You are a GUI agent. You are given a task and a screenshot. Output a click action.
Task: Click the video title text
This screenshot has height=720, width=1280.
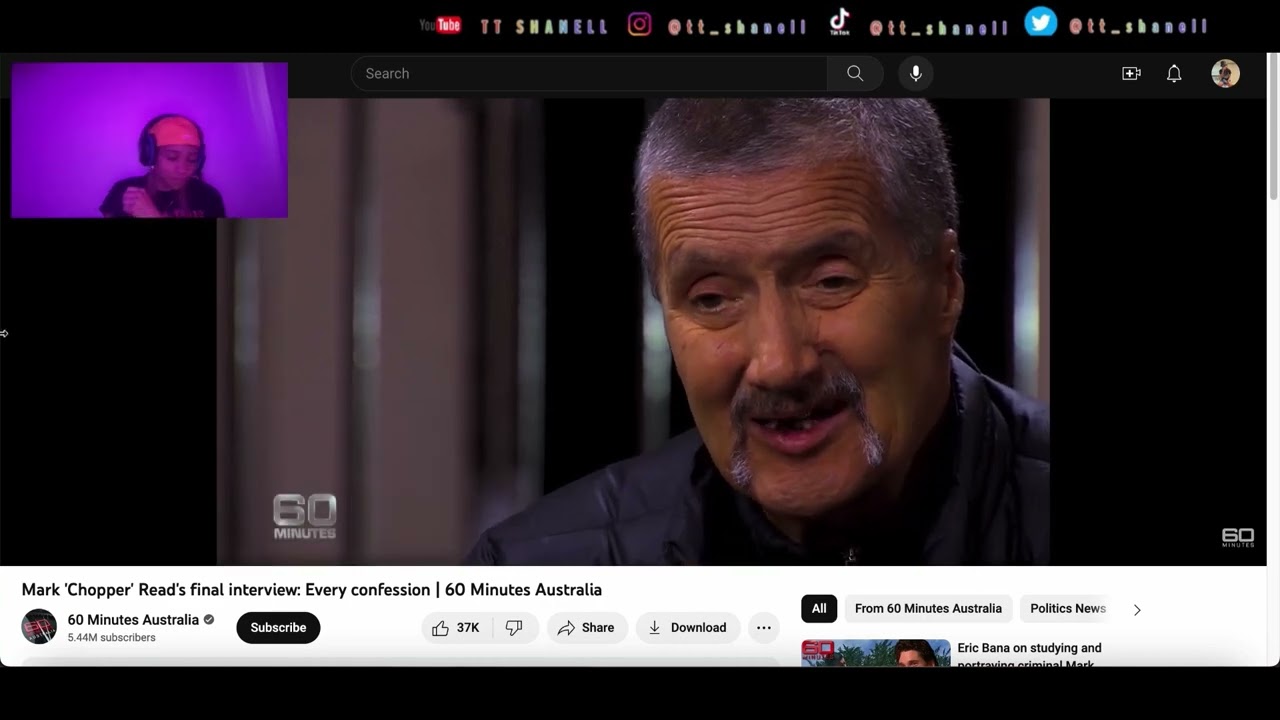(312, 589)
